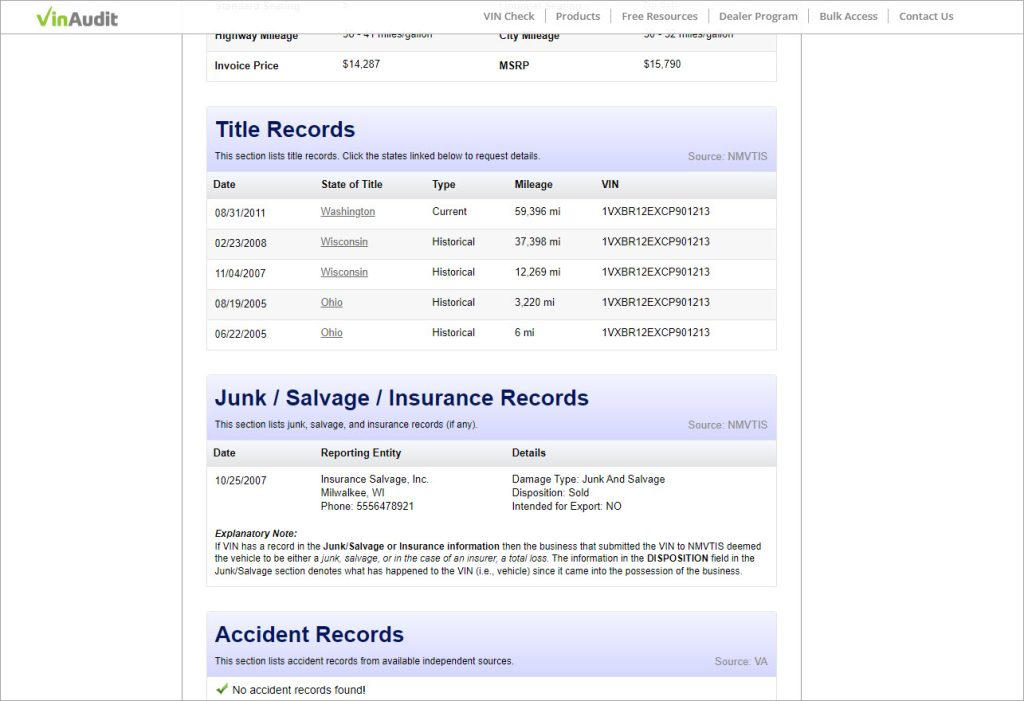Open the Bulk Access page
1024x701 pixels.
[848, 16]
